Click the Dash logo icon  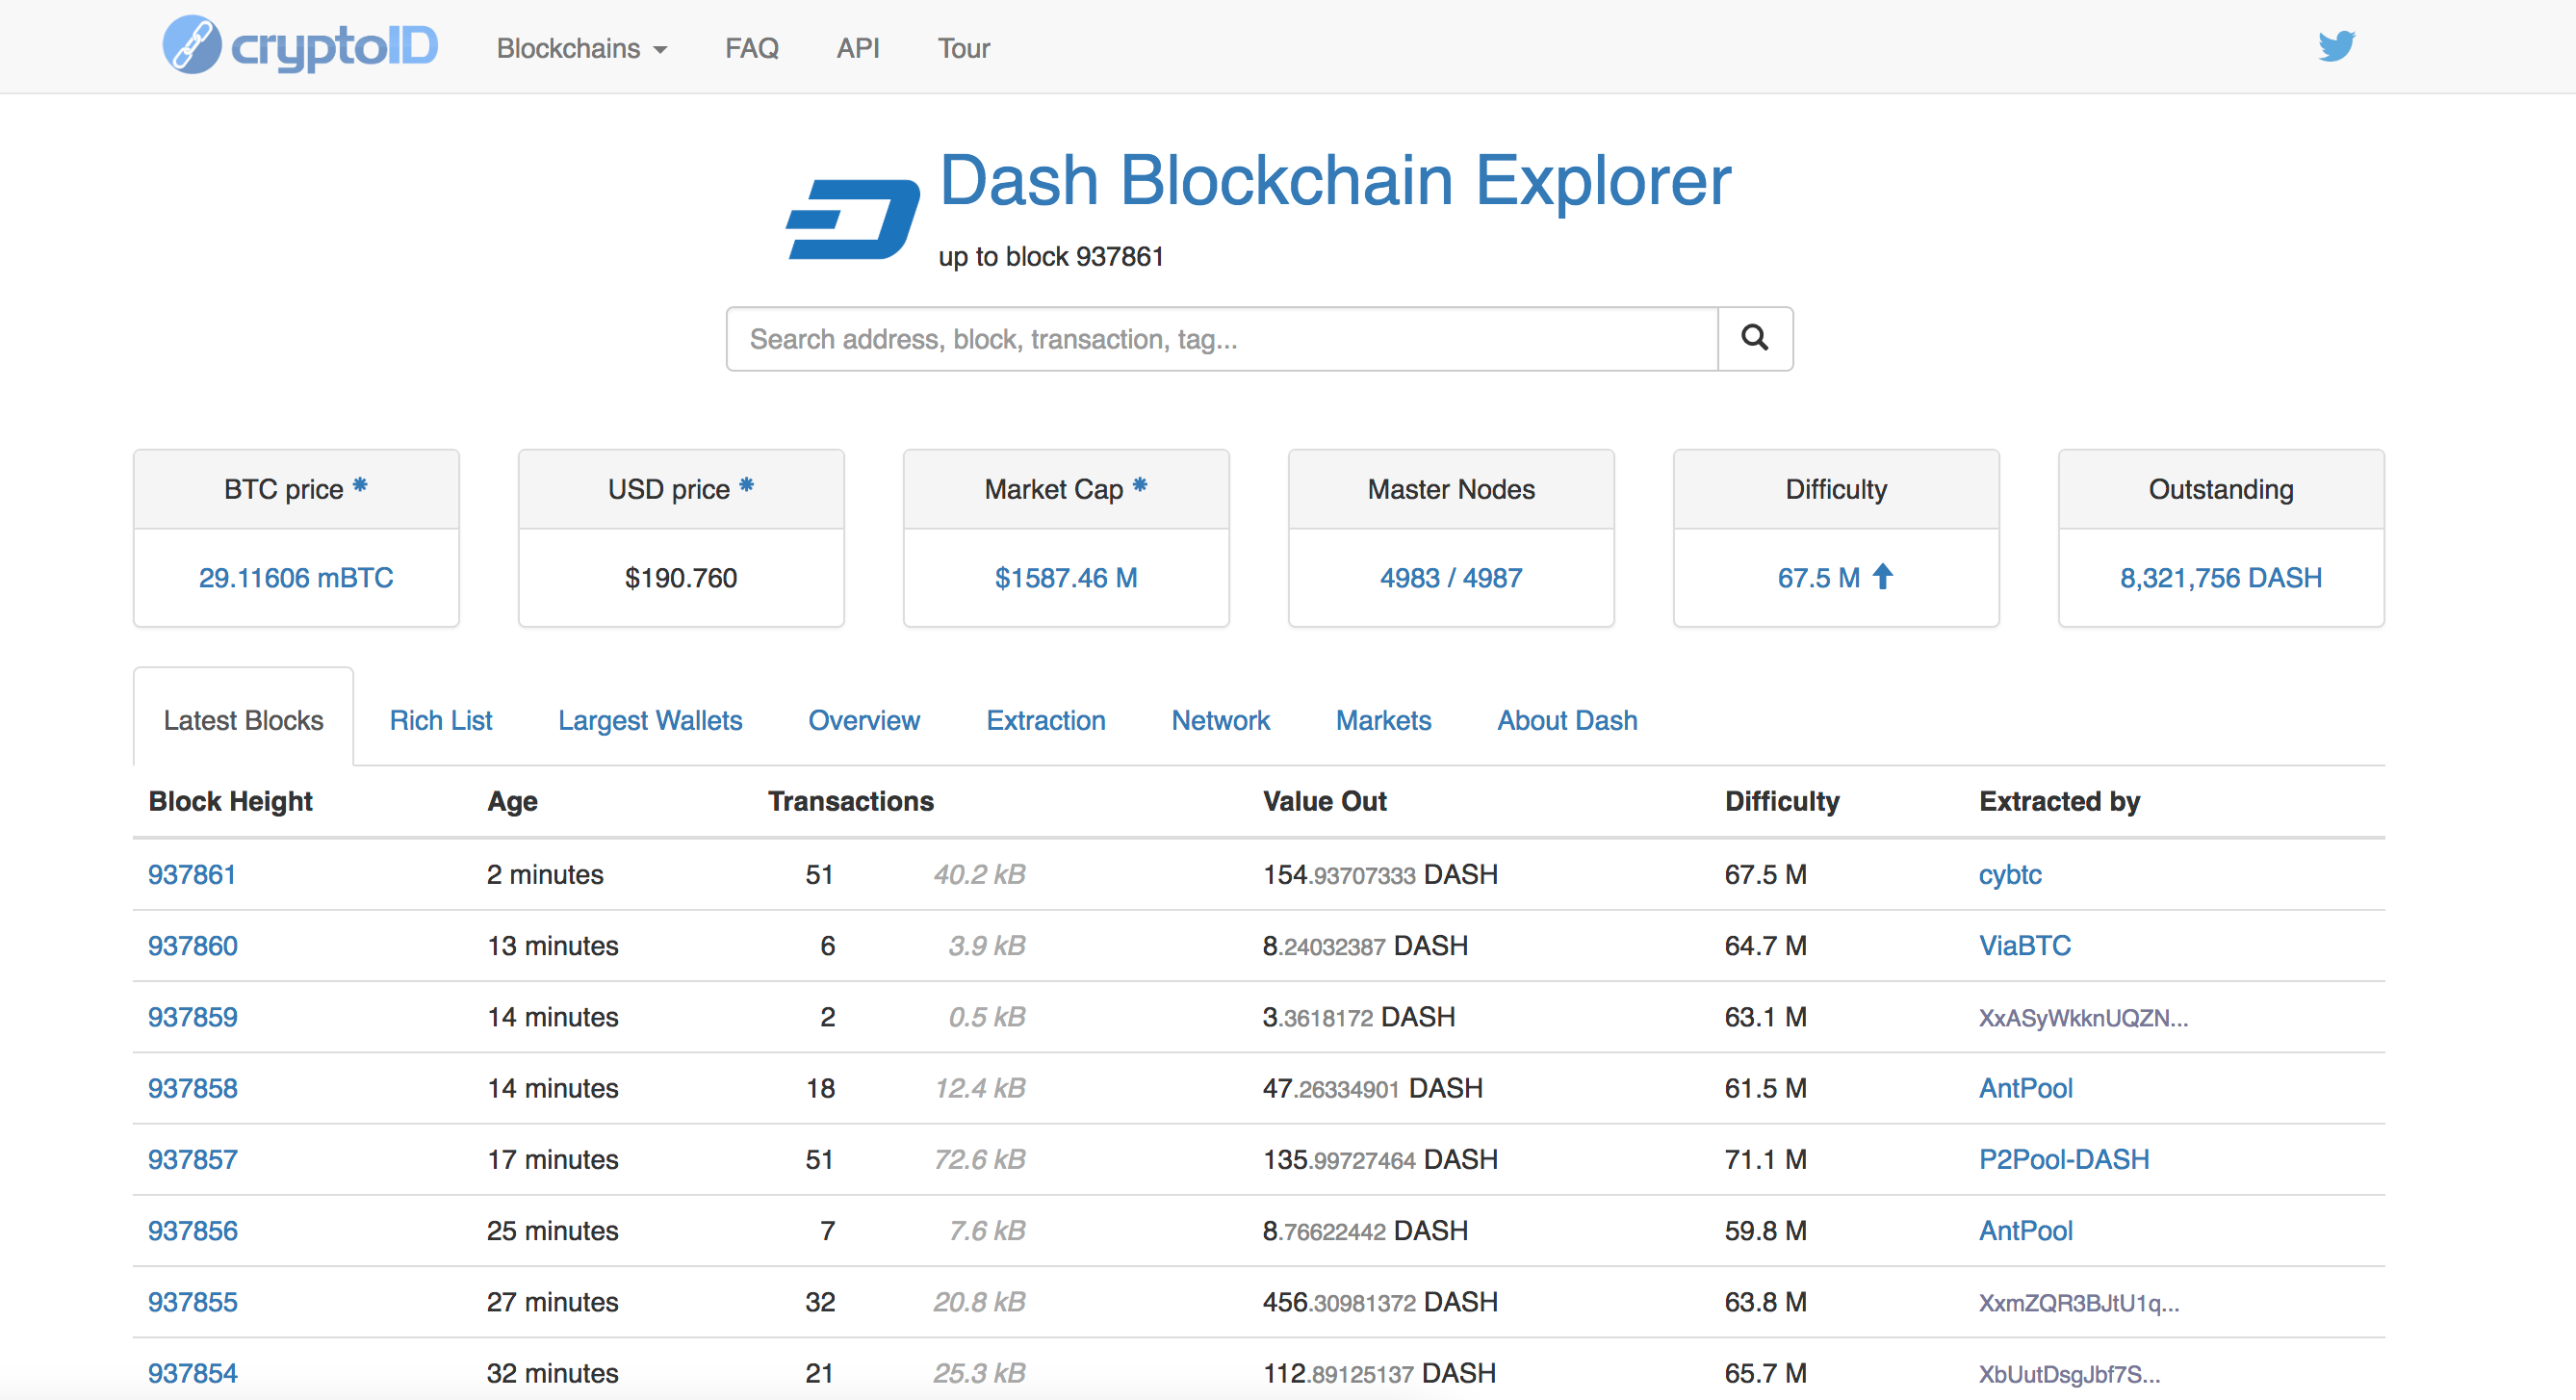point(853,219)
